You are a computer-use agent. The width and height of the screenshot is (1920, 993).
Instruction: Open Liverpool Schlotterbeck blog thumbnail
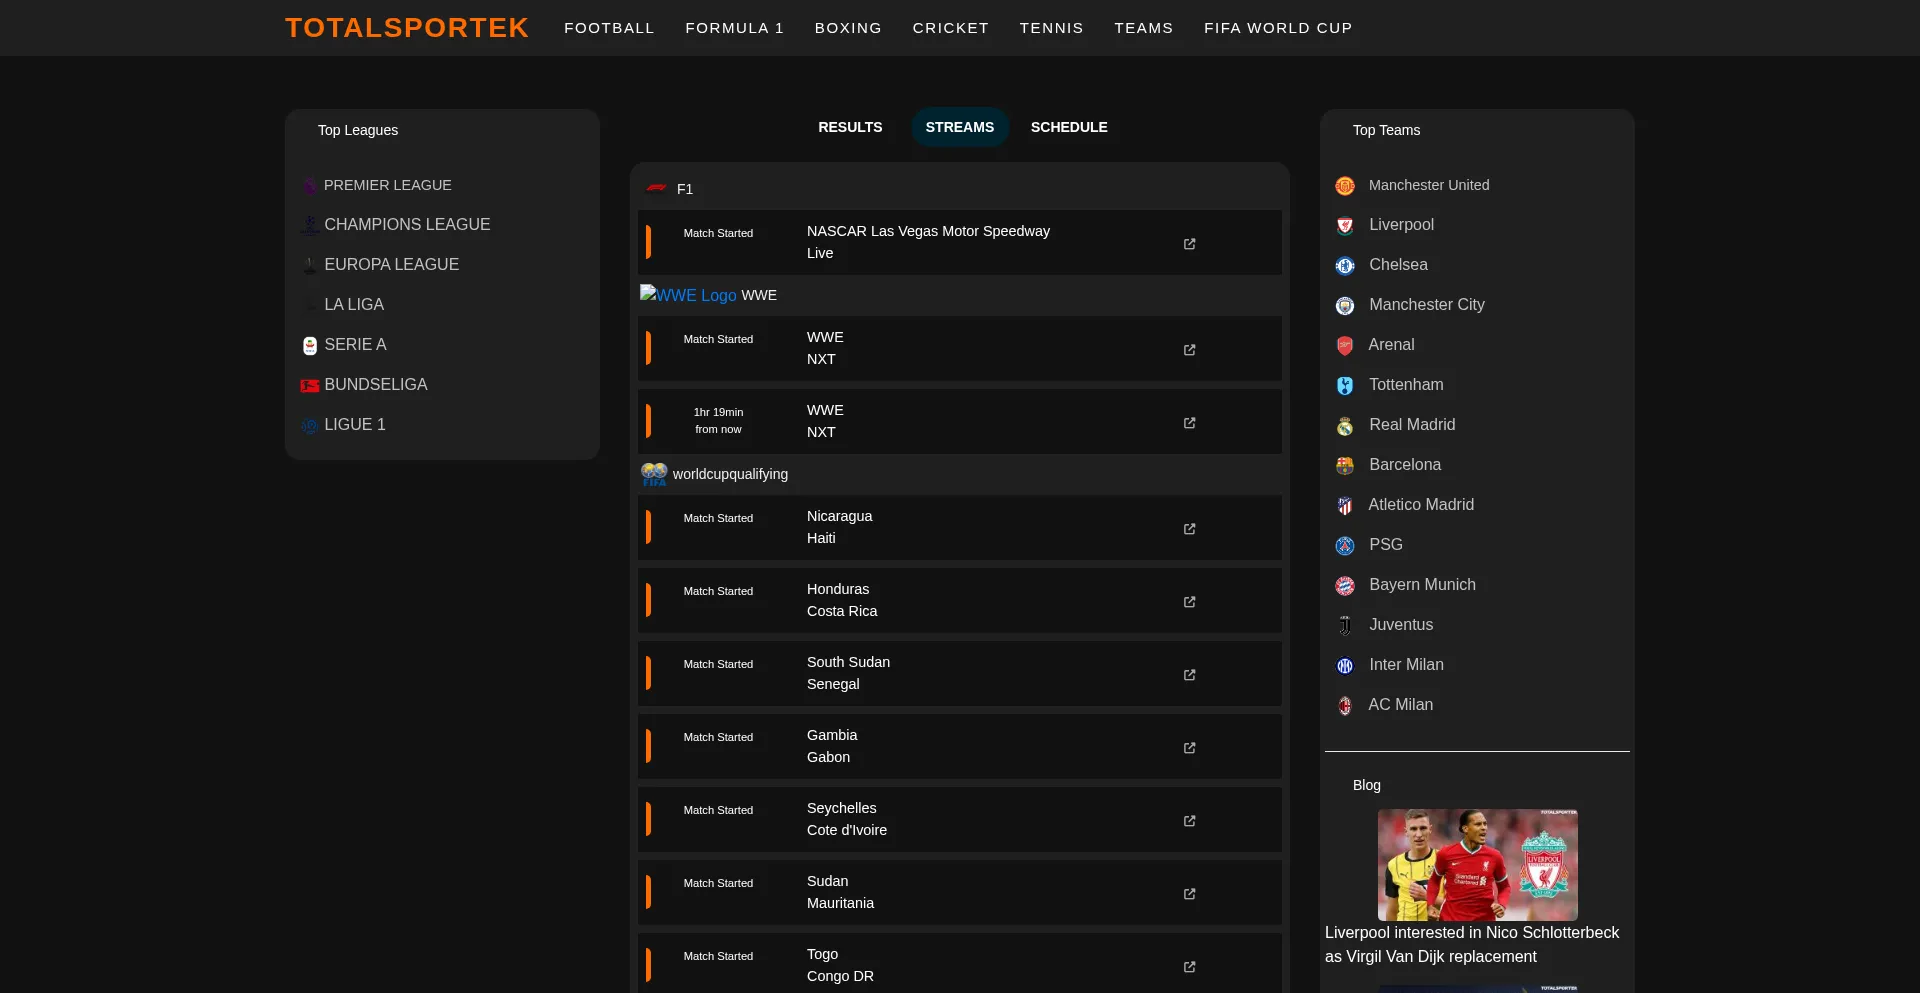(1477, 865)
